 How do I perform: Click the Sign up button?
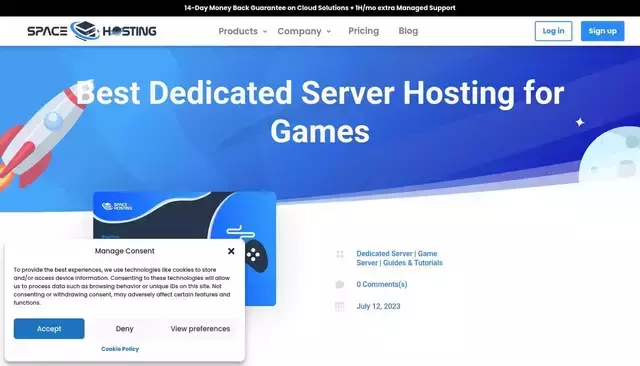click(602, 31)
